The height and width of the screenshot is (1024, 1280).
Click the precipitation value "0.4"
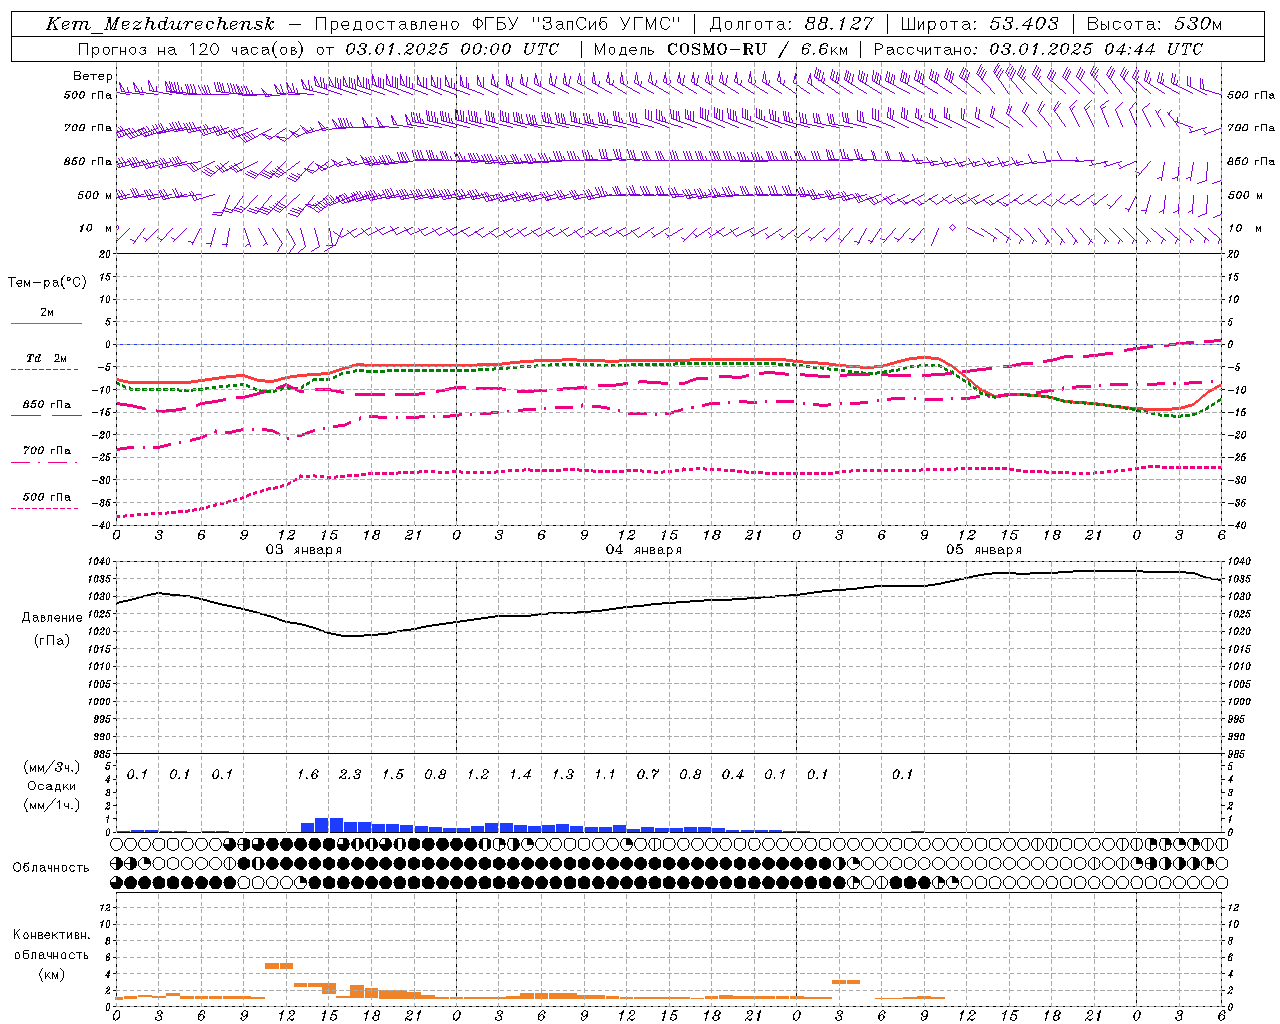[733, 775]
